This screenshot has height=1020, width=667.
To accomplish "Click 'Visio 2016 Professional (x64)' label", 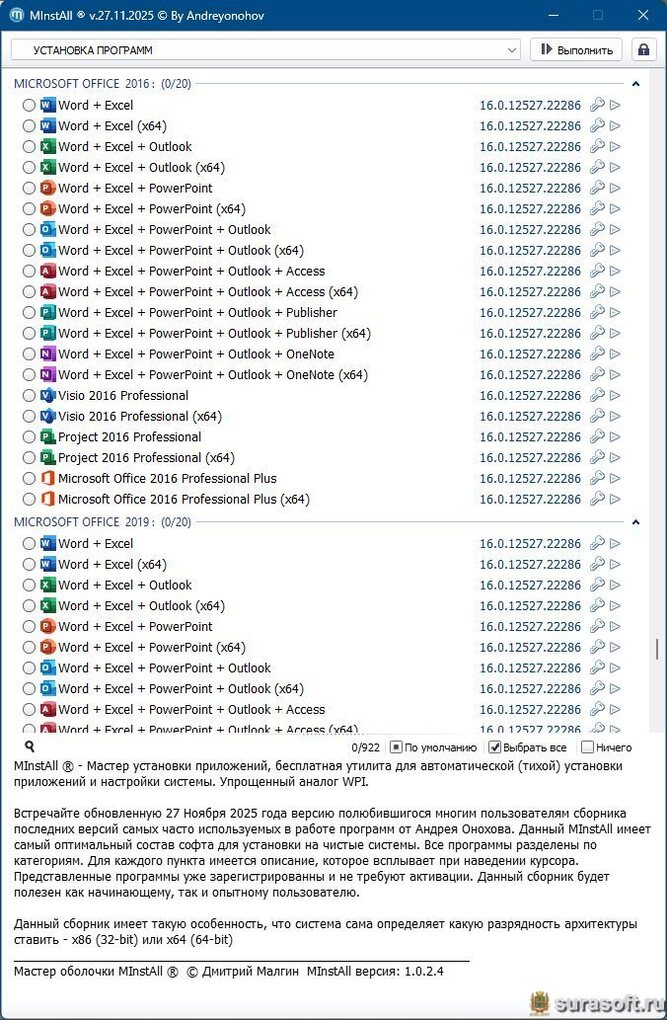I will coord(140,416).
